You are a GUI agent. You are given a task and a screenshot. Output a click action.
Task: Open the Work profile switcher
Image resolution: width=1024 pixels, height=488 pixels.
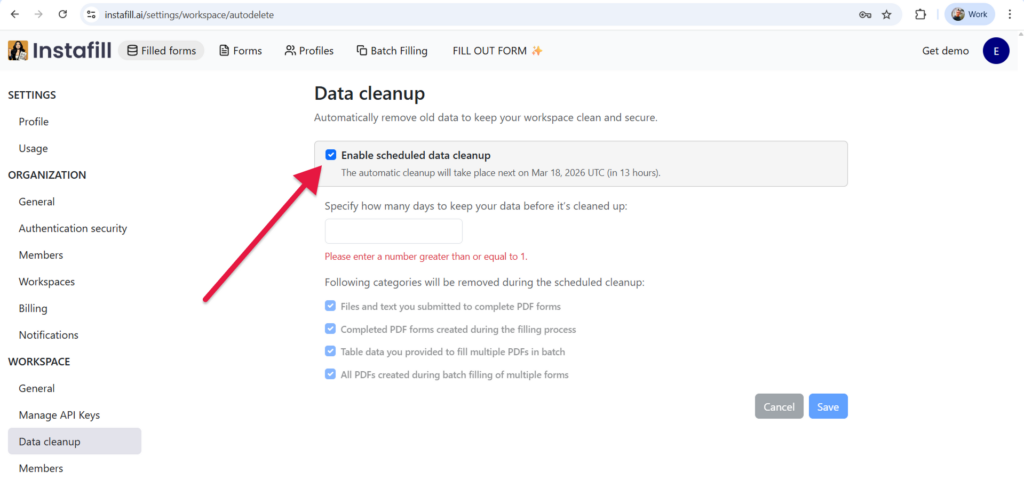click(x=969, y=15)
